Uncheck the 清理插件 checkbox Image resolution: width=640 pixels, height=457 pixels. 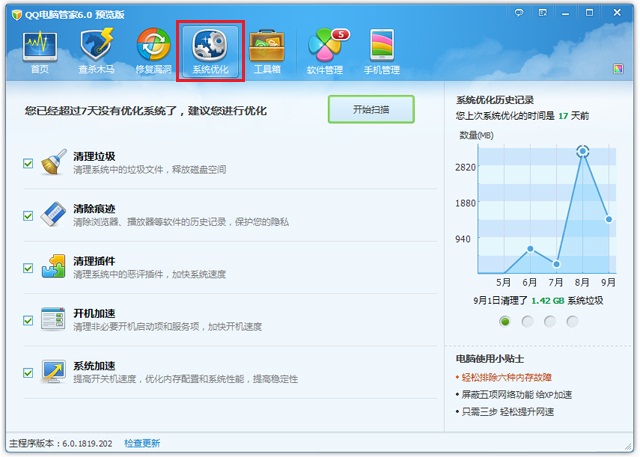[x=28, y=268]
